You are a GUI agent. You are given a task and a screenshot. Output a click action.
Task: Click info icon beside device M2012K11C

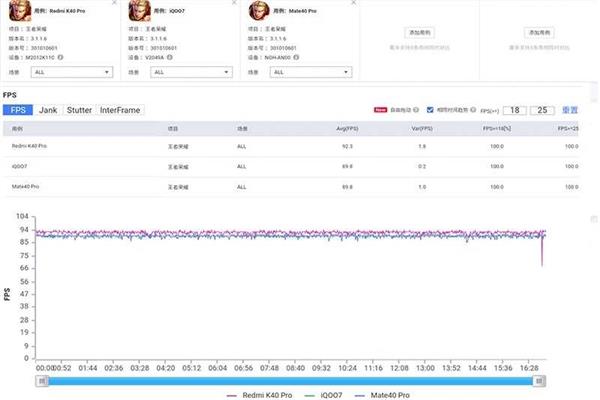click(x=60, y=57)
